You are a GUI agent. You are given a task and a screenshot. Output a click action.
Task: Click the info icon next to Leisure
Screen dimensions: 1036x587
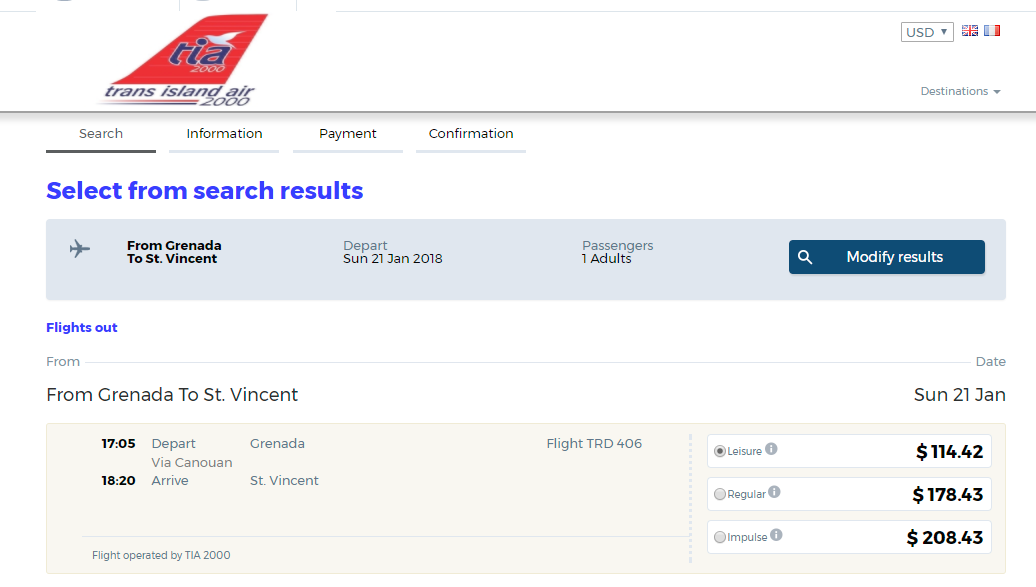click(771, 450)
